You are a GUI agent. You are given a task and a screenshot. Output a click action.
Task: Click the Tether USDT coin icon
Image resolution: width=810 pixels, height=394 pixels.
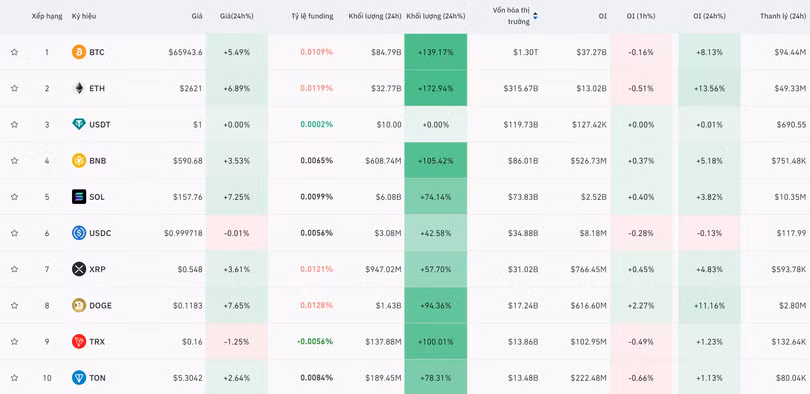(79, 124)
